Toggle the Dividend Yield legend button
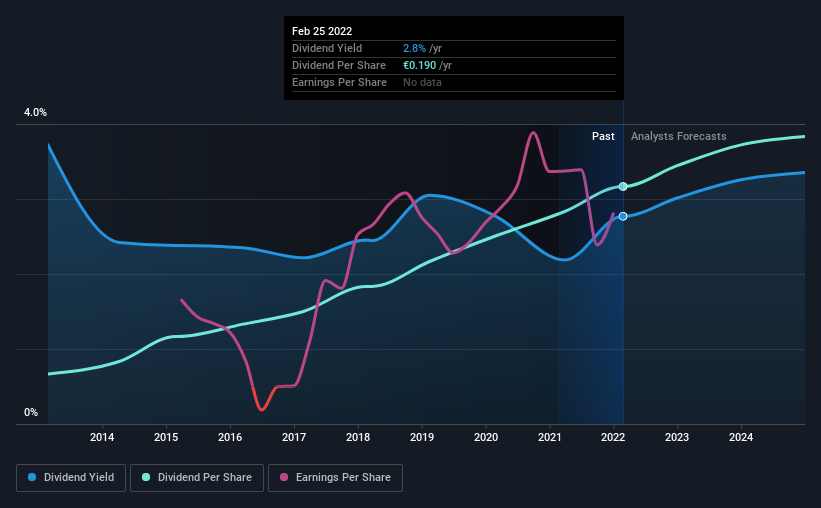 point(71,478)
